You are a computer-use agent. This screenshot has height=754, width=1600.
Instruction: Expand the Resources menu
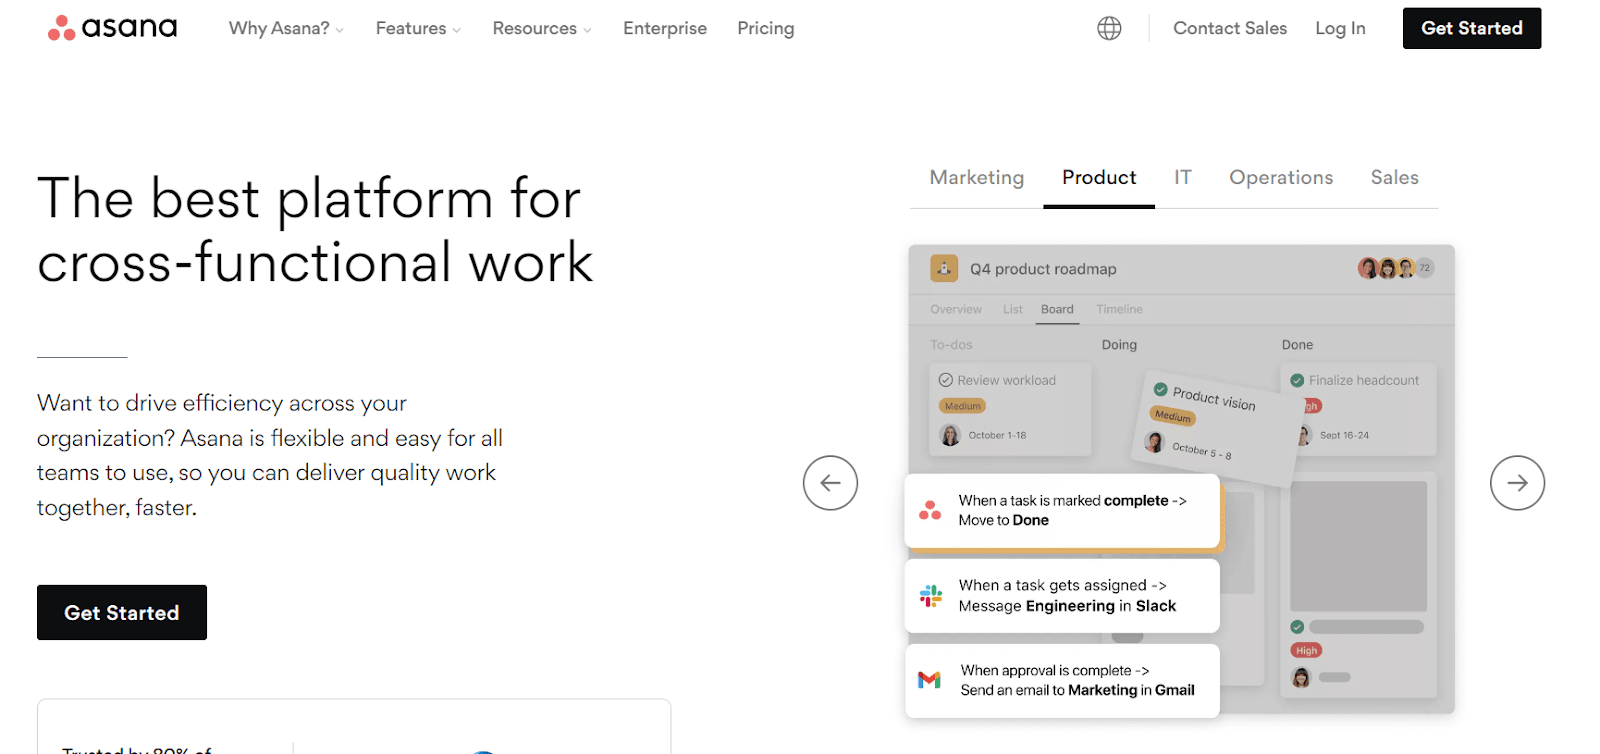point(542,28)
